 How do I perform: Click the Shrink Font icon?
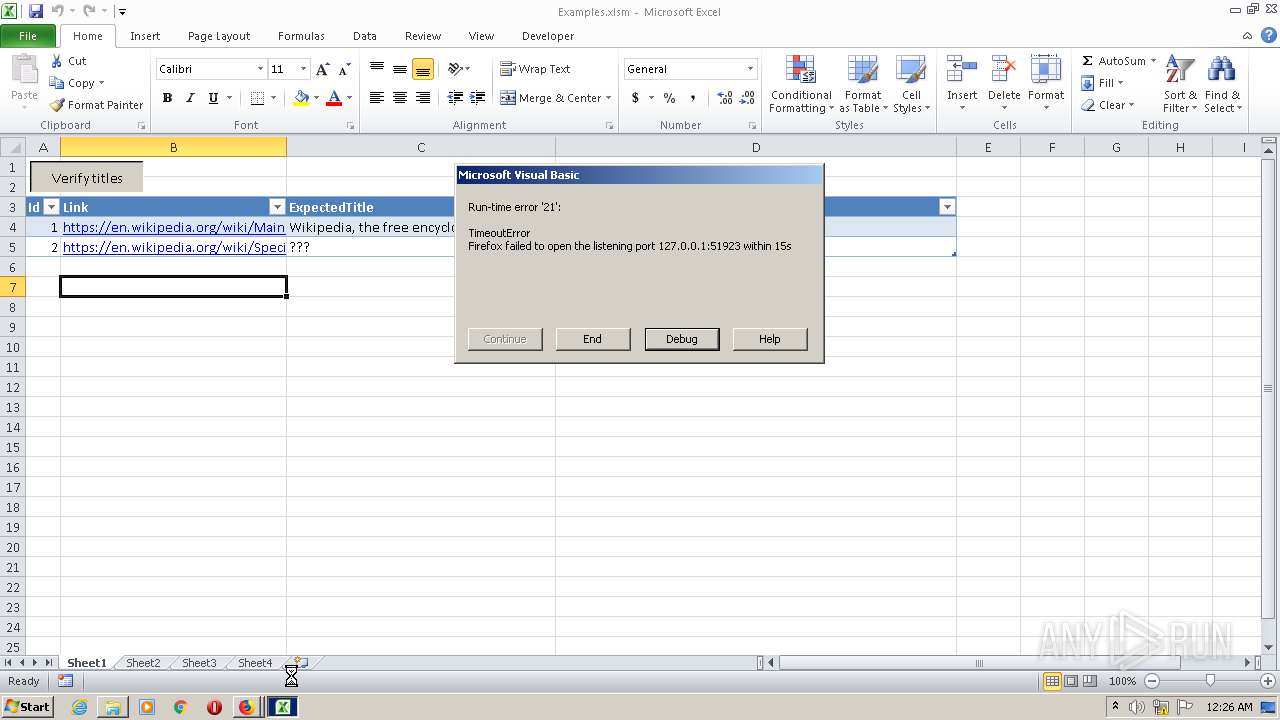pos(344,69)
